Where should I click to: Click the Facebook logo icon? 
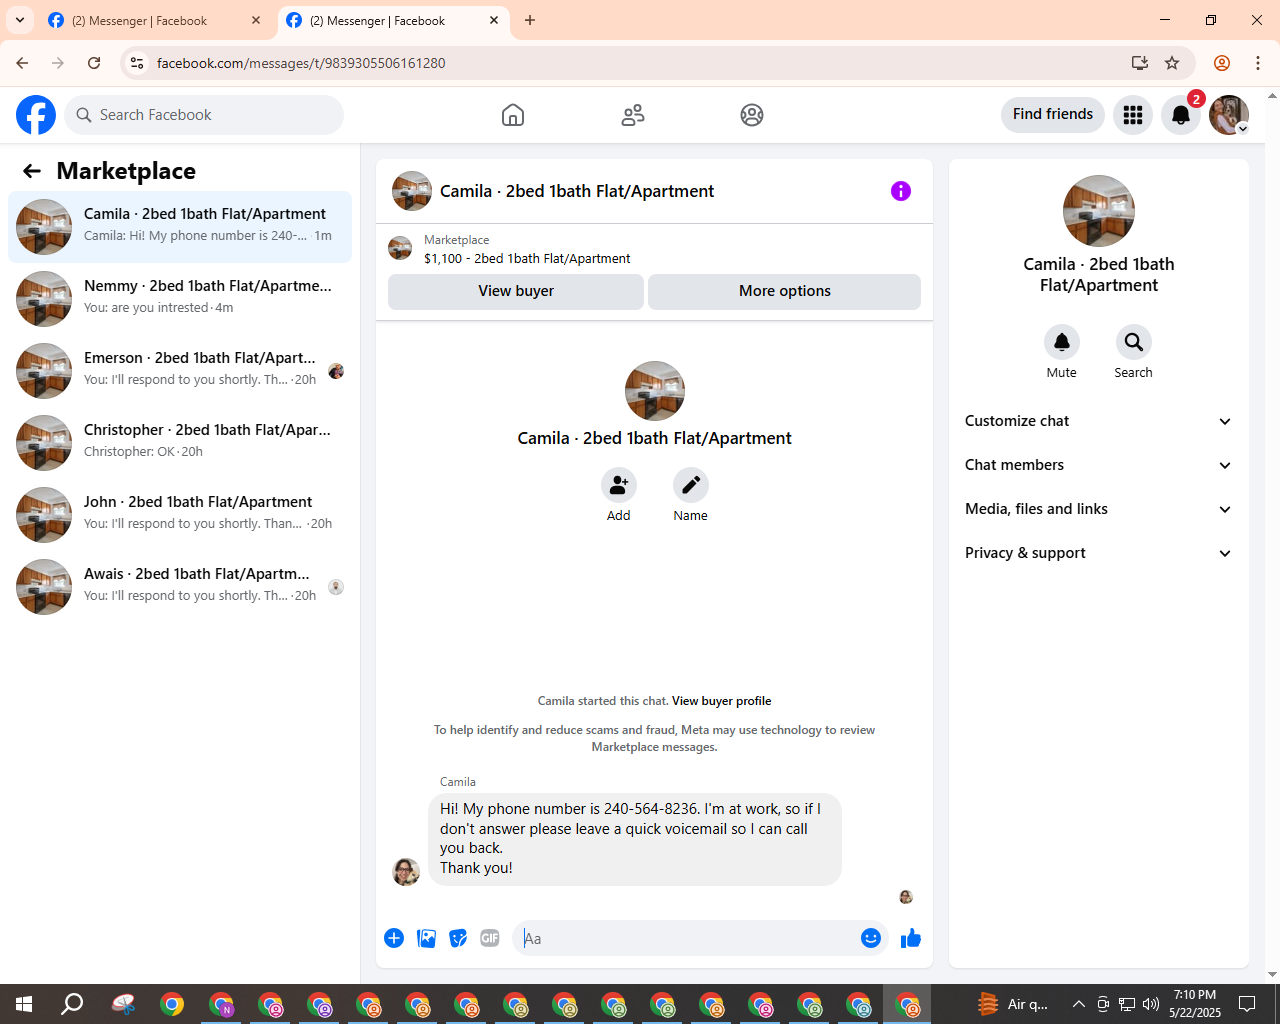(36, 115)
